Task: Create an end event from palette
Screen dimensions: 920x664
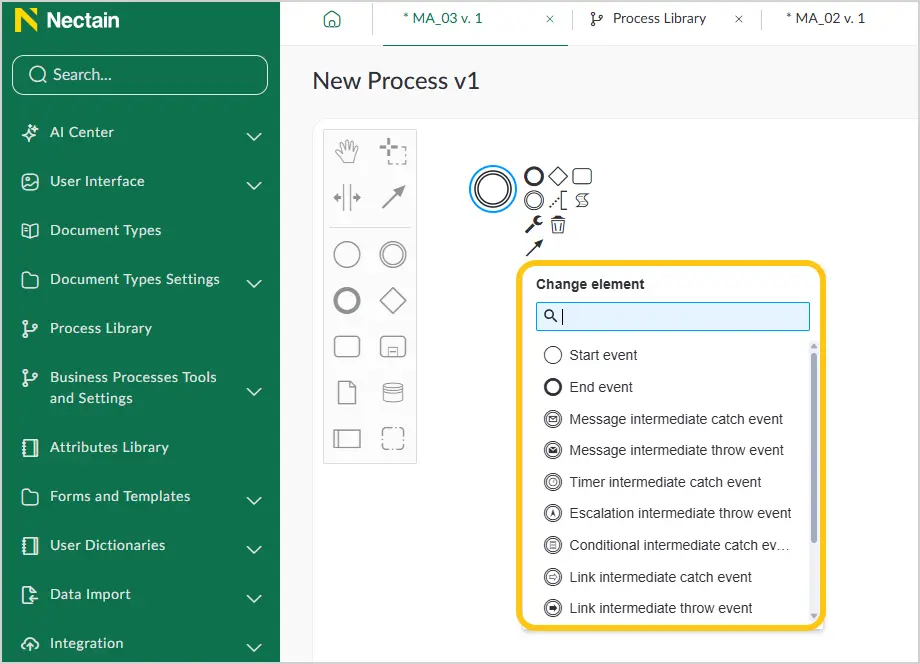Action: pyautogui.click(x=347, y=301)
